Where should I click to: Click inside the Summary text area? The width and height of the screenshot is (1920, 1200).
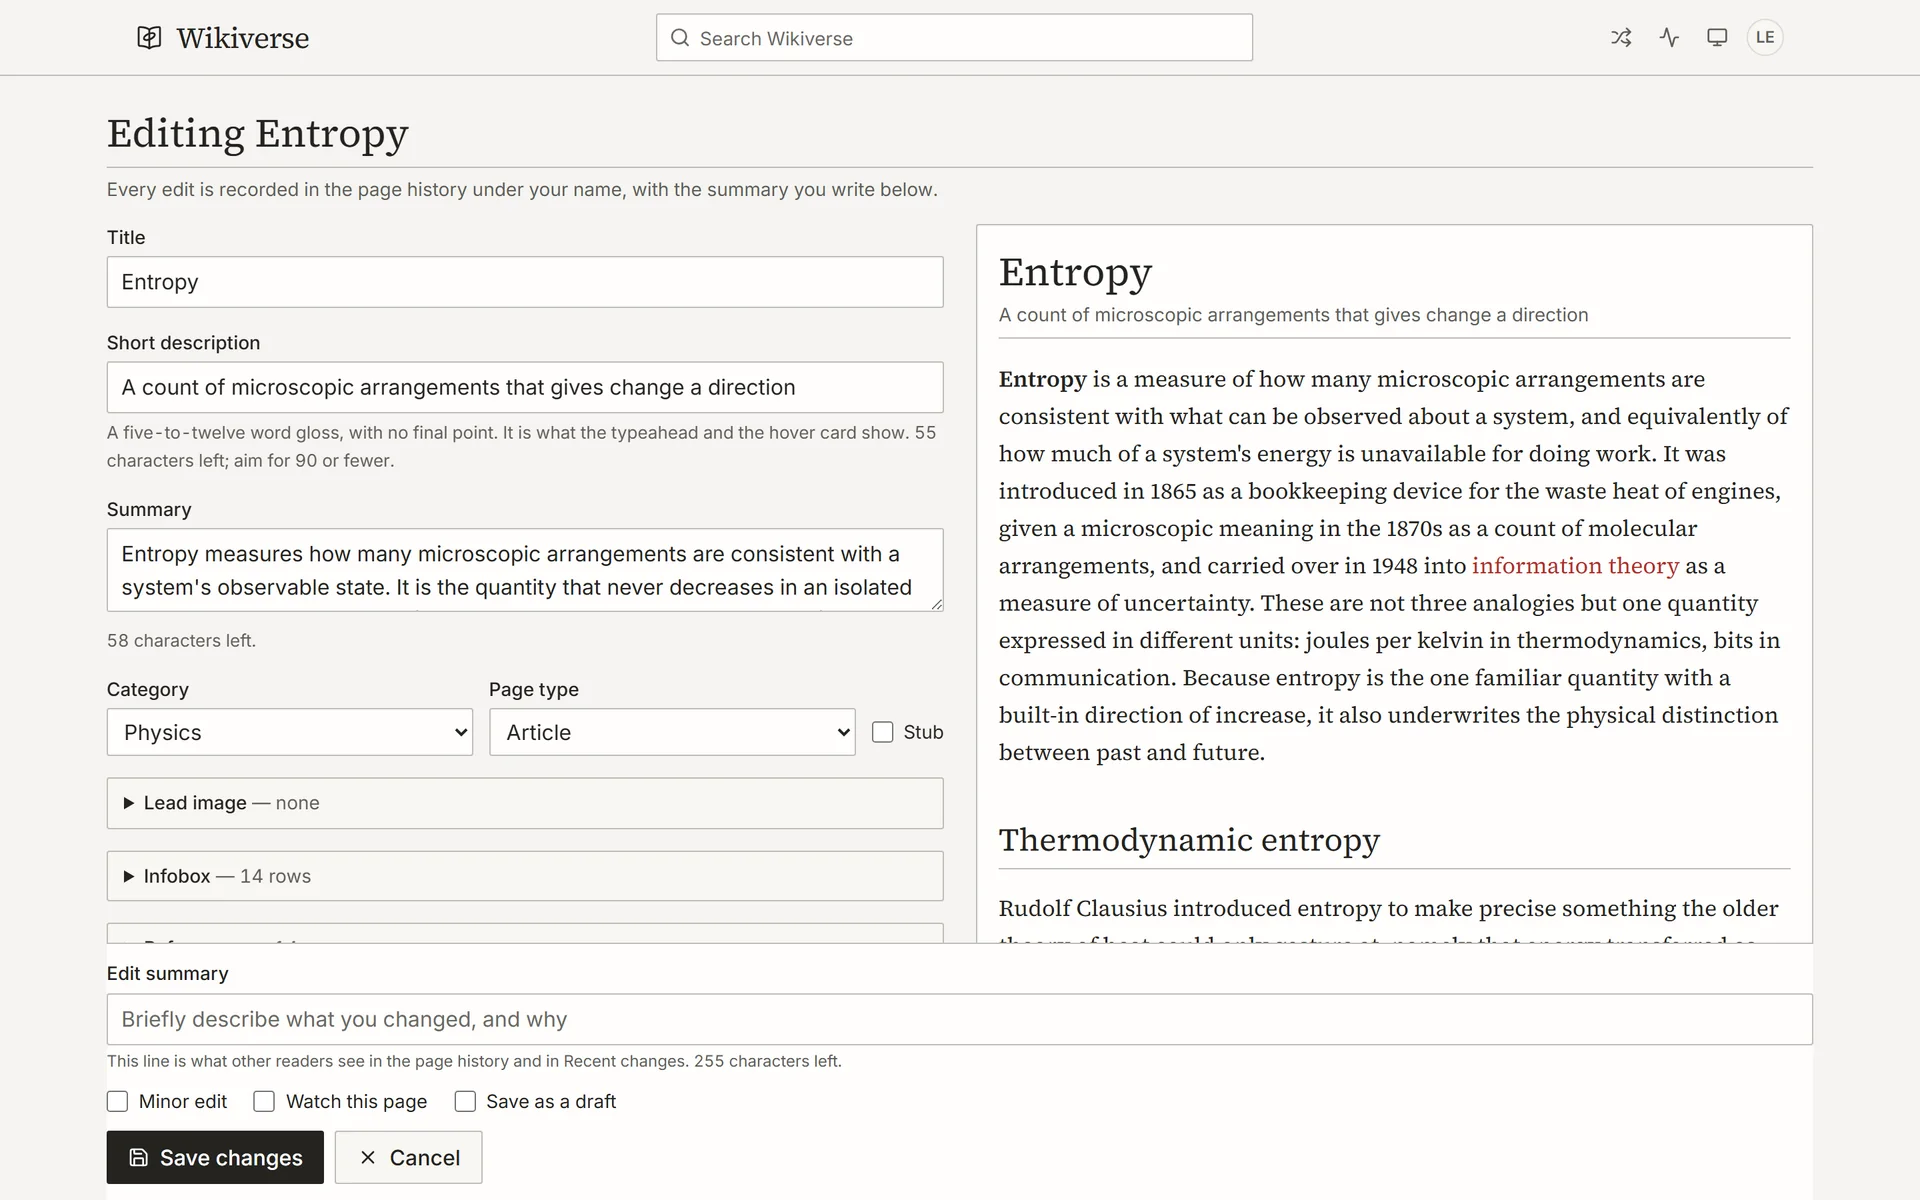pyautogui.click(x=525, y=570)
